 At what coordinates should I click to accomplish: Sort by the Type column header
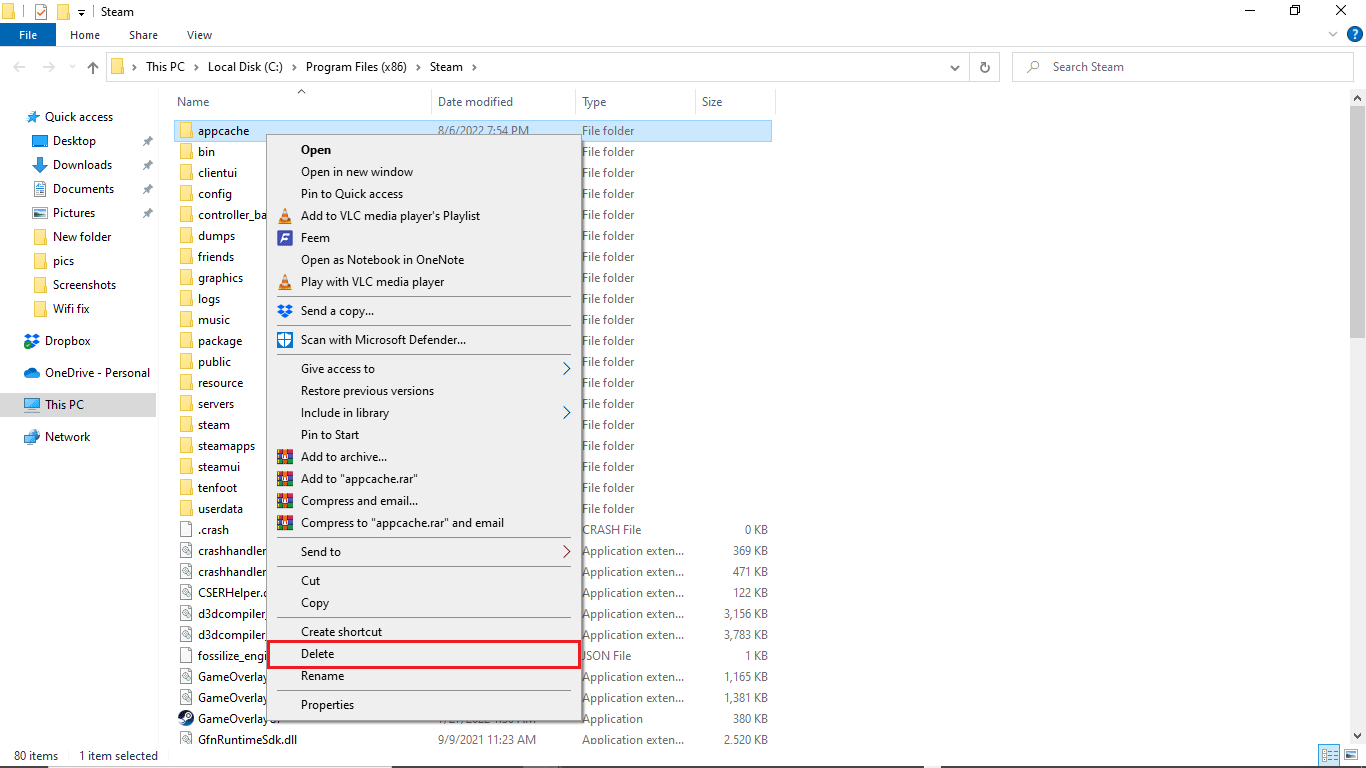point(636,102)
